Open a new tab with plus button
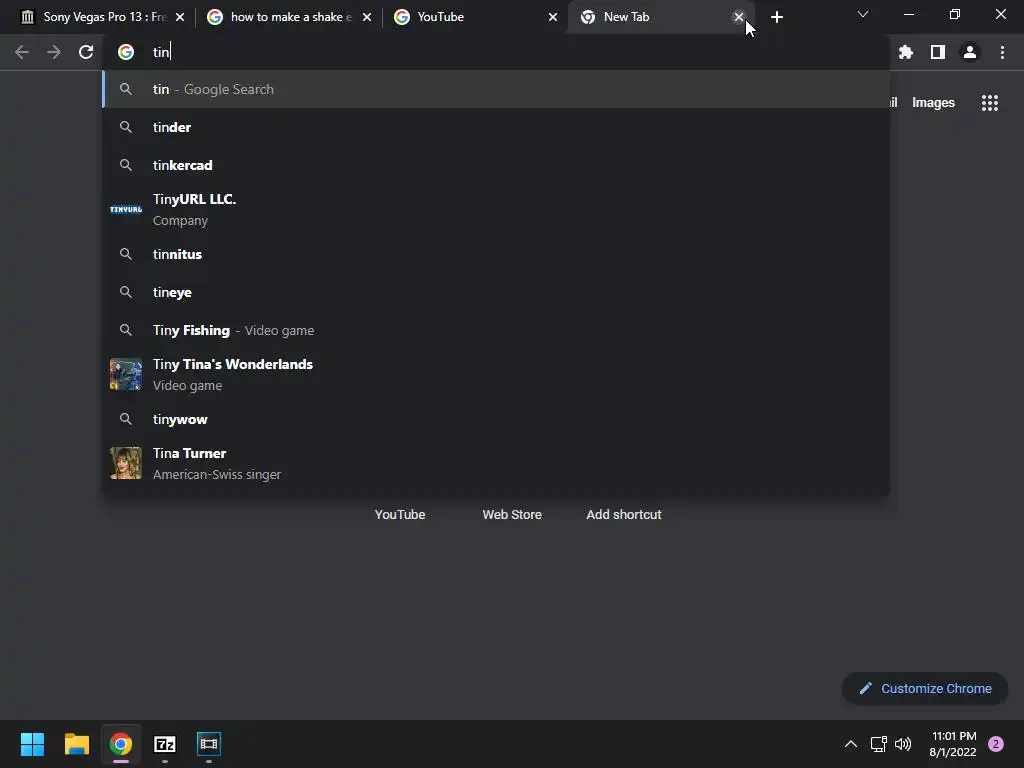Viewport: 1024px width, 768px height. pyautogui.click(x=776, y=17)
